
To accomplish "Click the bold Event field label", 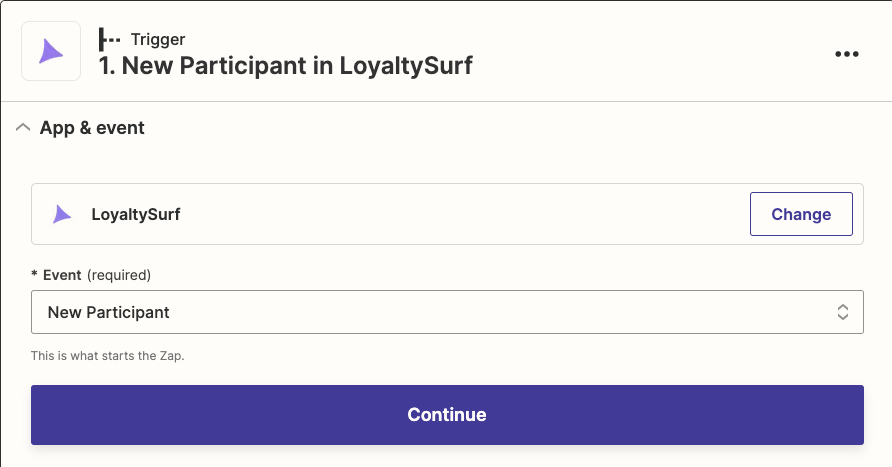I will coord(62,275).
